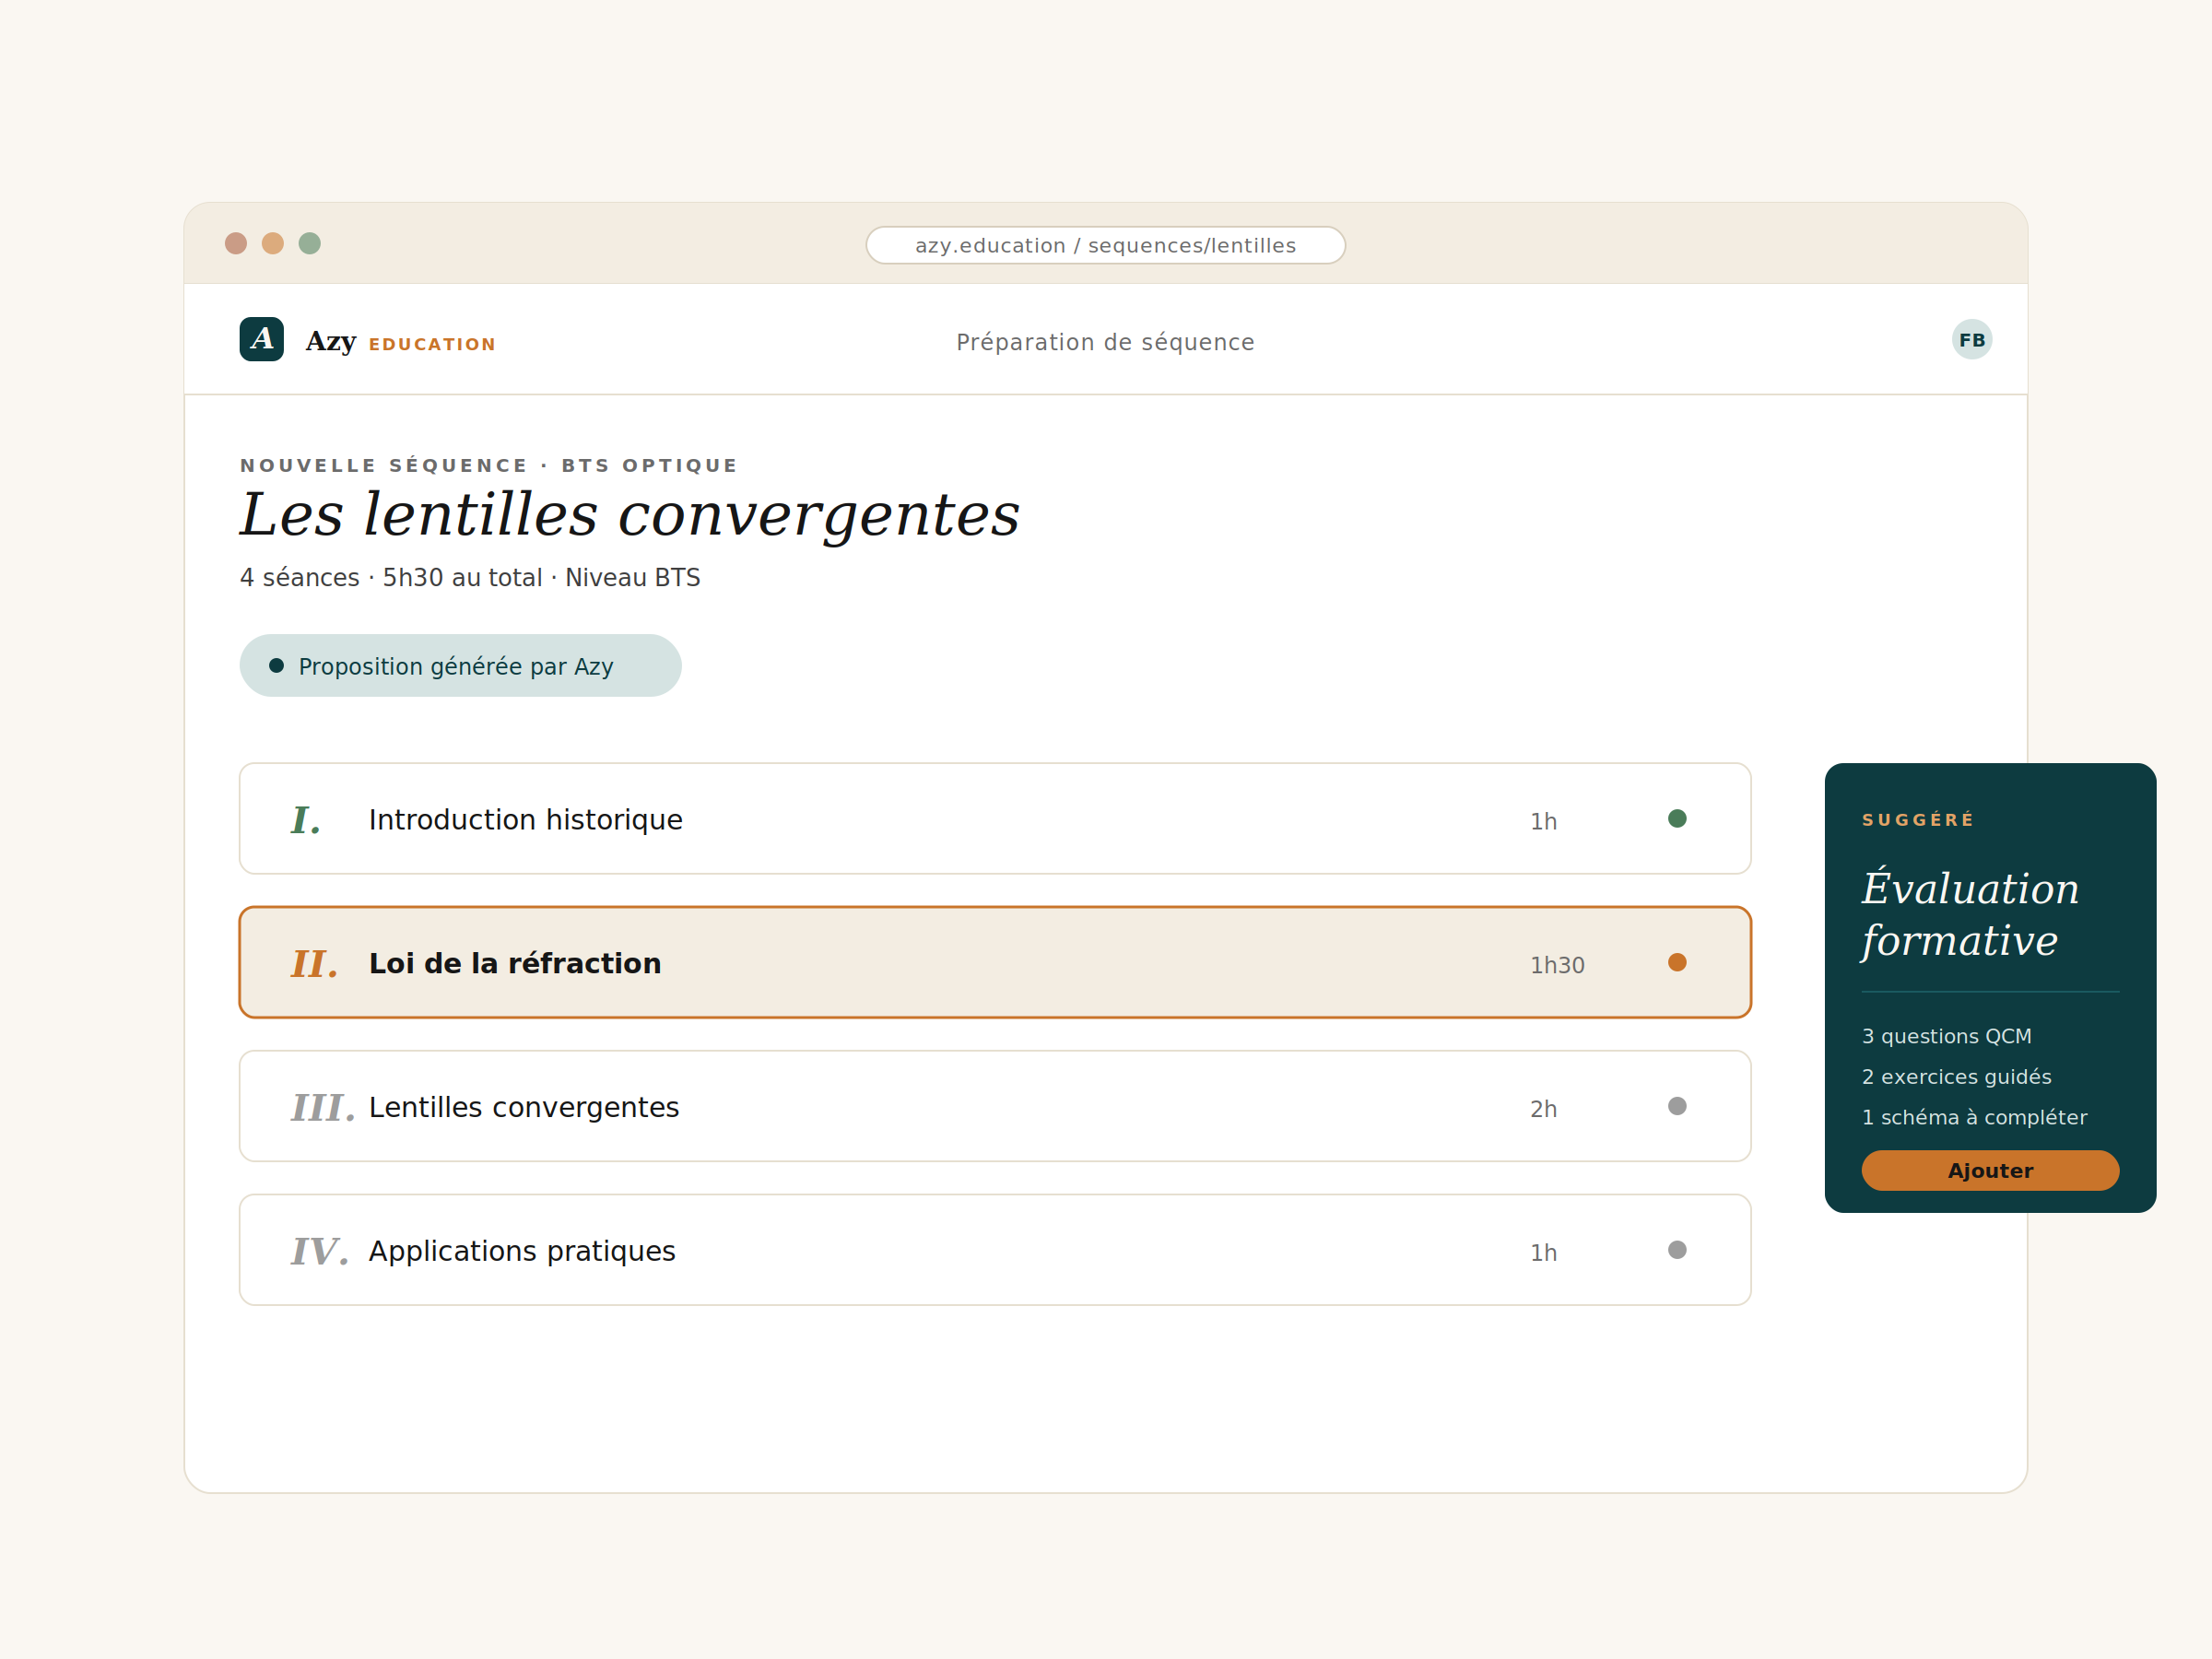Click roman numeral I. marker
The height and width of the screenshot is (1659, 2212).
(305, 820)
